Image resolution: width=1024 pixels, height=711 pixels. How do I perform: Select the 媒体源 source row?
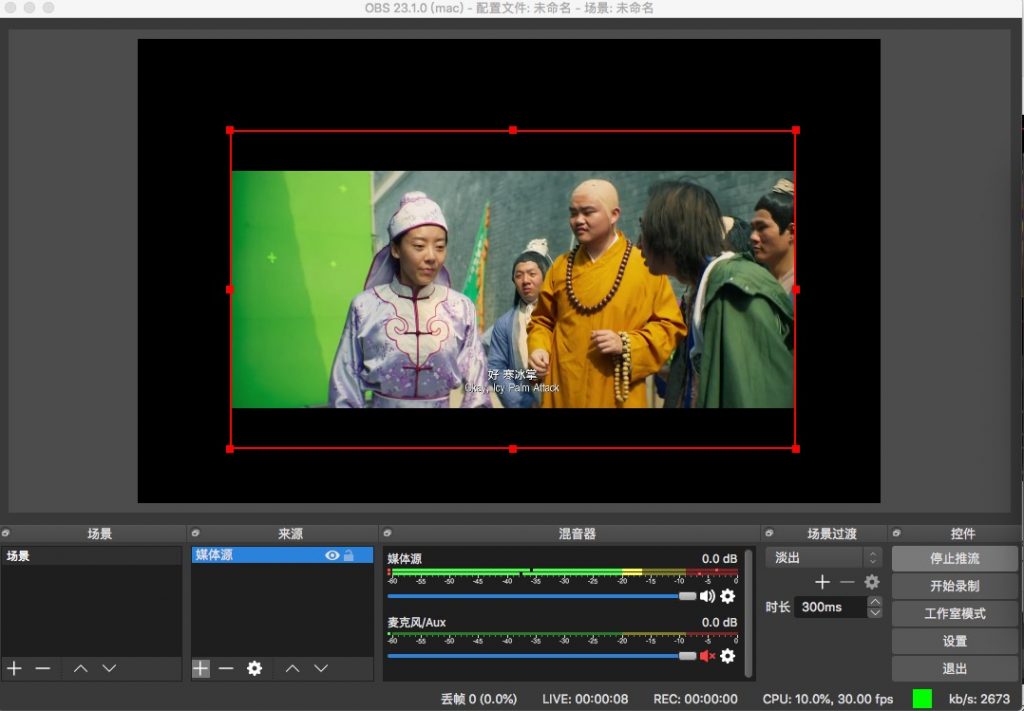pyautogui.click(x=282, y=555)
